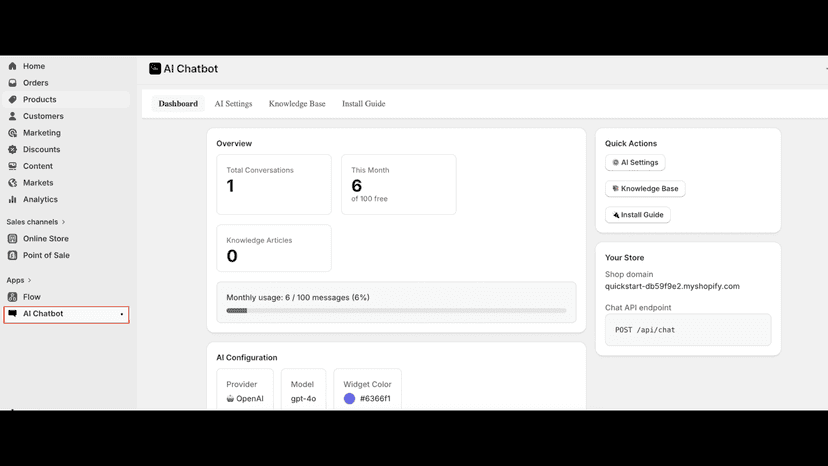Screen dimensions: 828x466
Task: Open the Install Guide tab
Action: pyautogui.click(x=363, y=104)
